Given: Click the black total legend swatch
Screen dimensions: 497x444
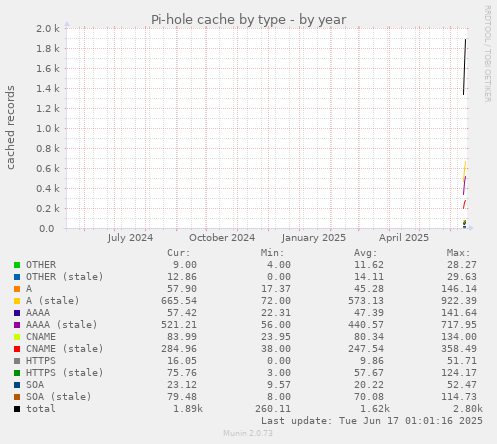Looking at the screenshot, I should point(17,409).
